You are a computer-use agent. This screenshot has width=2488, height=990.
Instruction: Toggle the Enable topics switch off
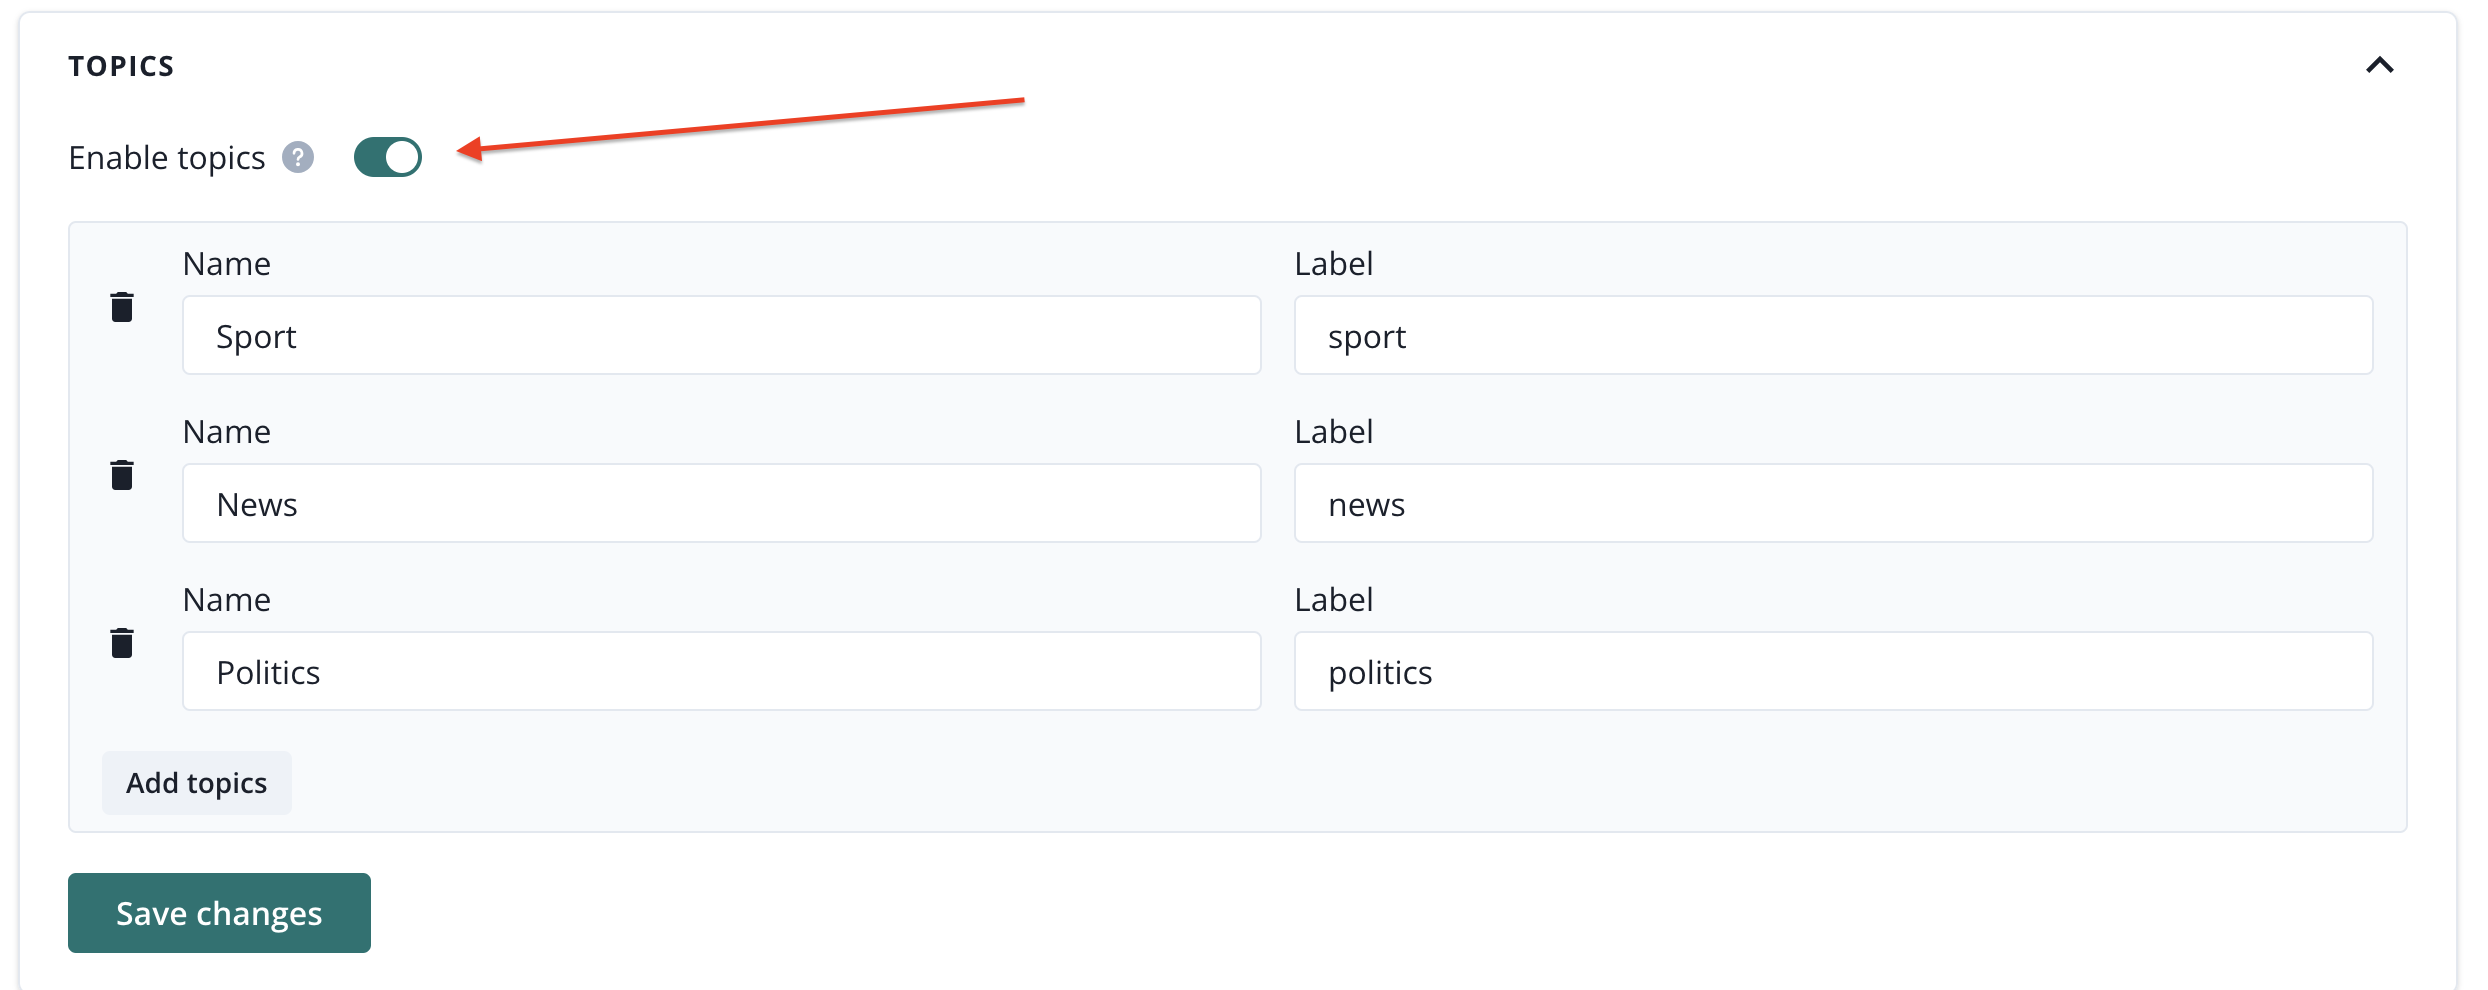(388, 158)
